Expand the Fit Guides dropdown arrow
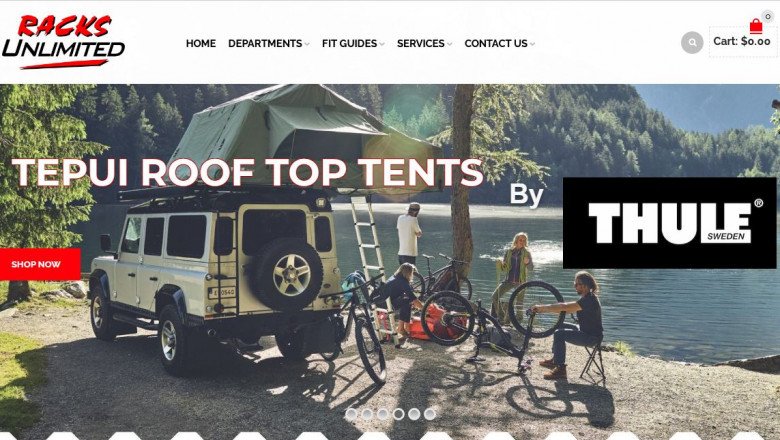The height and width of the screenshot is (440, 780). click(382, 44)
